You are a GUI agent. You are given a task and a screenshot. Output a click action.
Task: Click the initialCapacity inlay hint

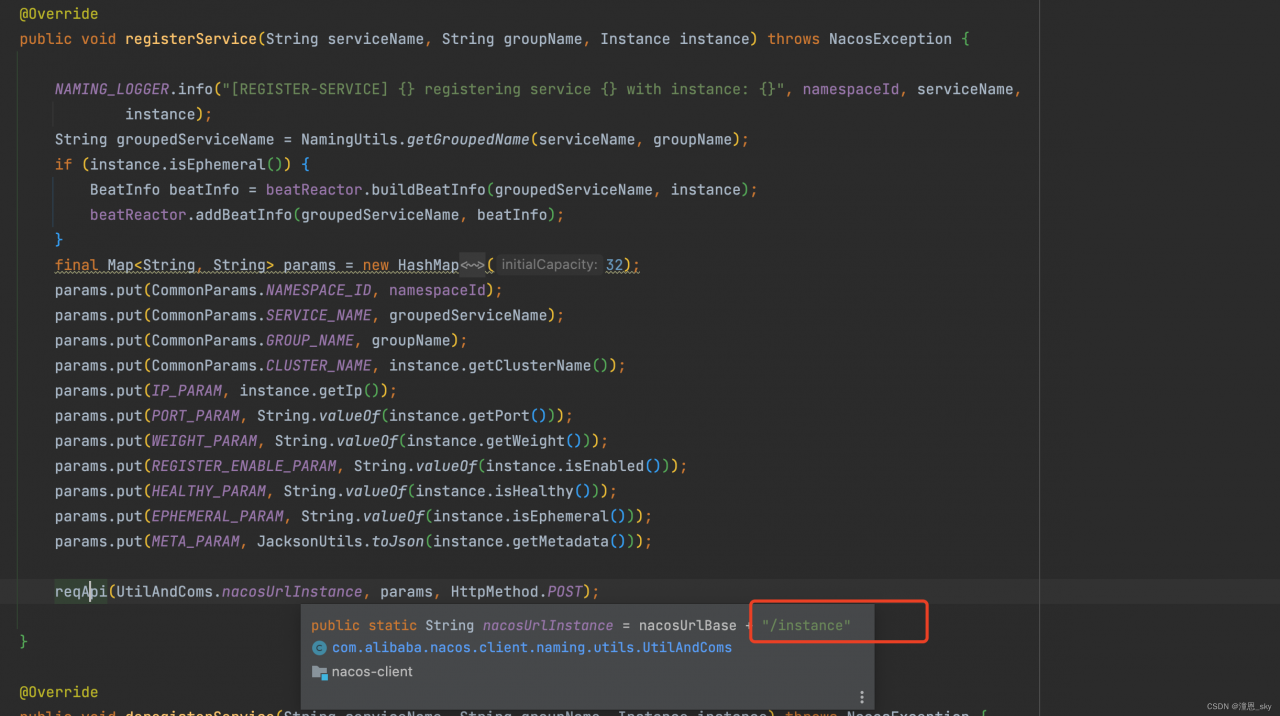(x=549, y=265)
